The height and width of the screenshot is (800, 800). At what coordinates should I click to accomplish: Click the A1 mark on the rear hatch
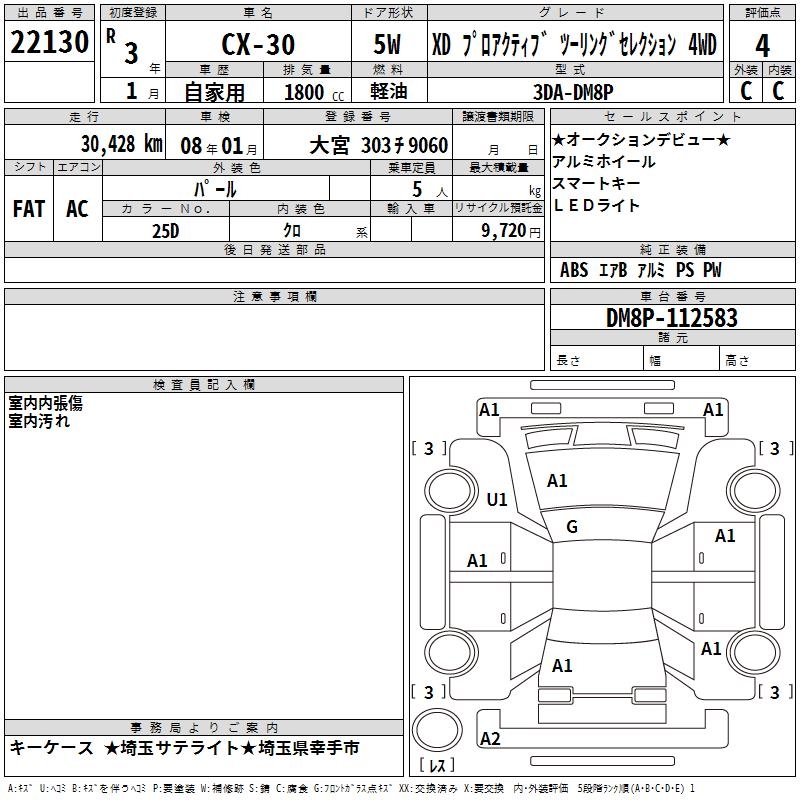[x=562, y=666]
